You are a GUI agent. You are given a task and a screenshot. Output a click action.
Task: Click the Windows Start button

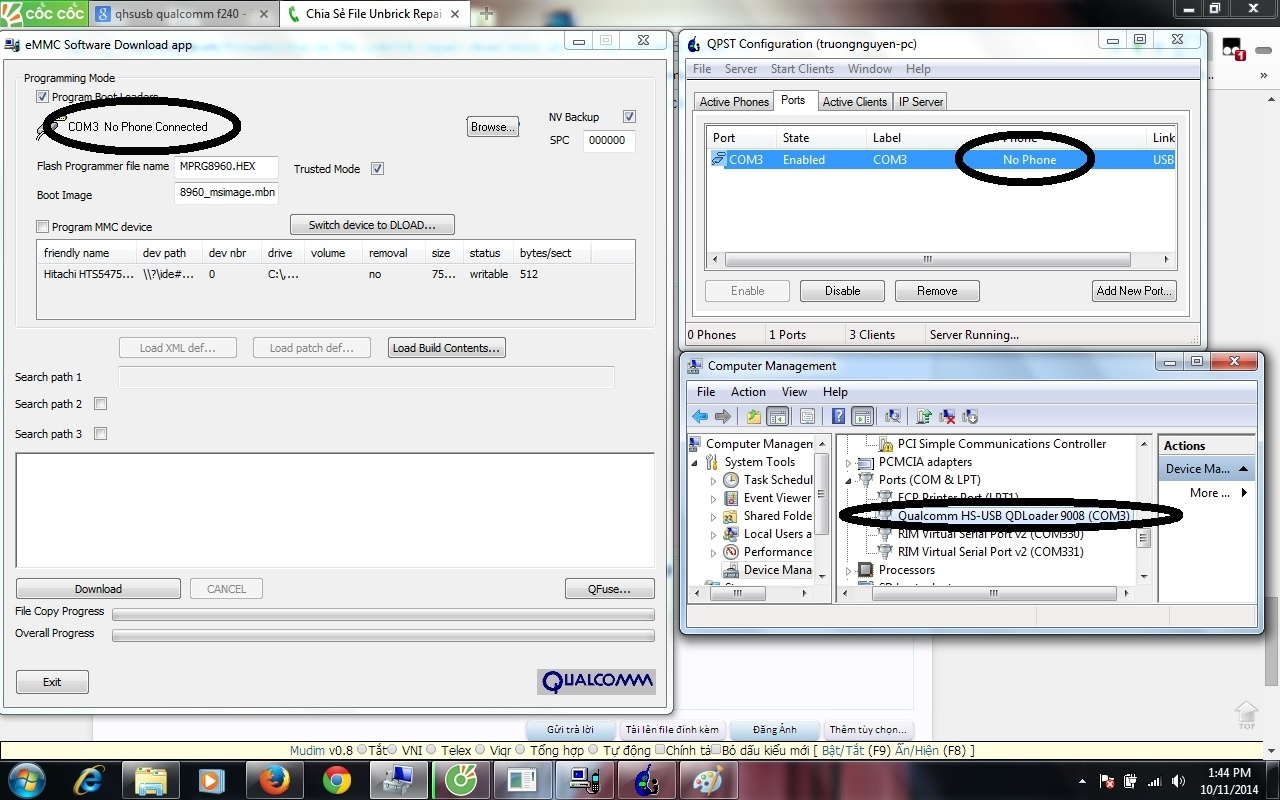[x=27, y=779]
